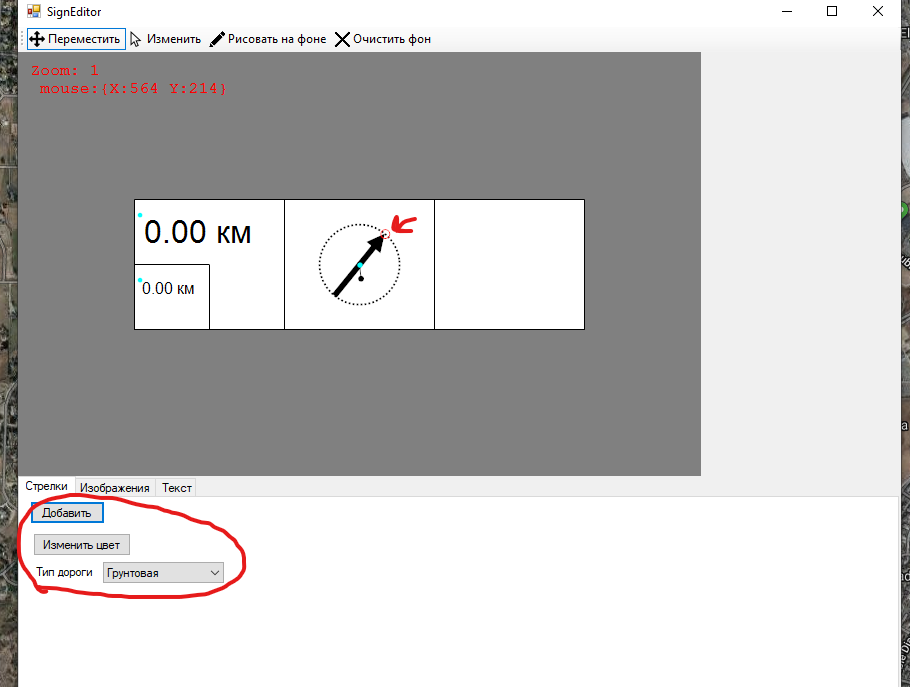This screenshot has width=910, height=687.
Task: Click the cyan handle of small 0.00 км text
Action: (140, 280)
